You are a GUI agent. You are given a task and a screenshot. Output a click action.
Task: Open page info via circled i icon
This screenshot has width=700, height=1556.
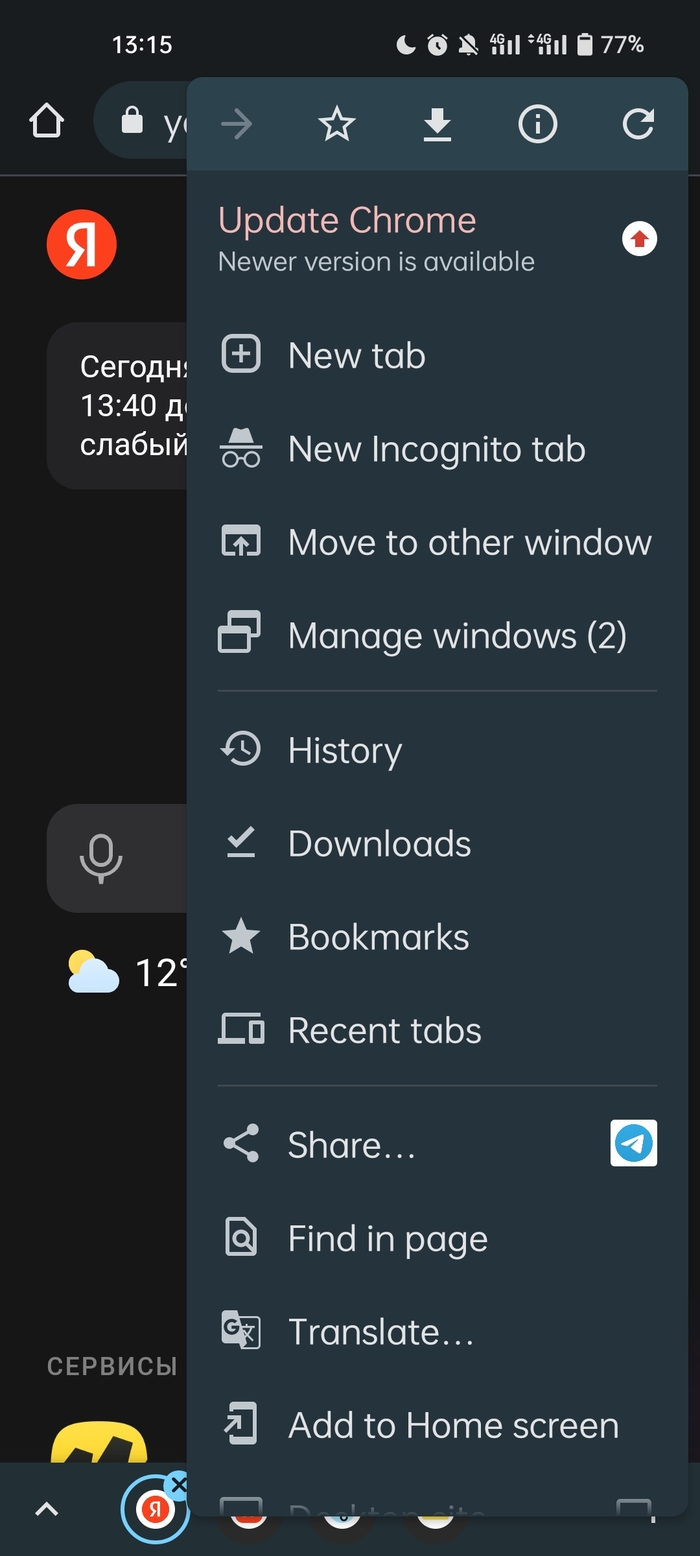[x=537, y=125]
